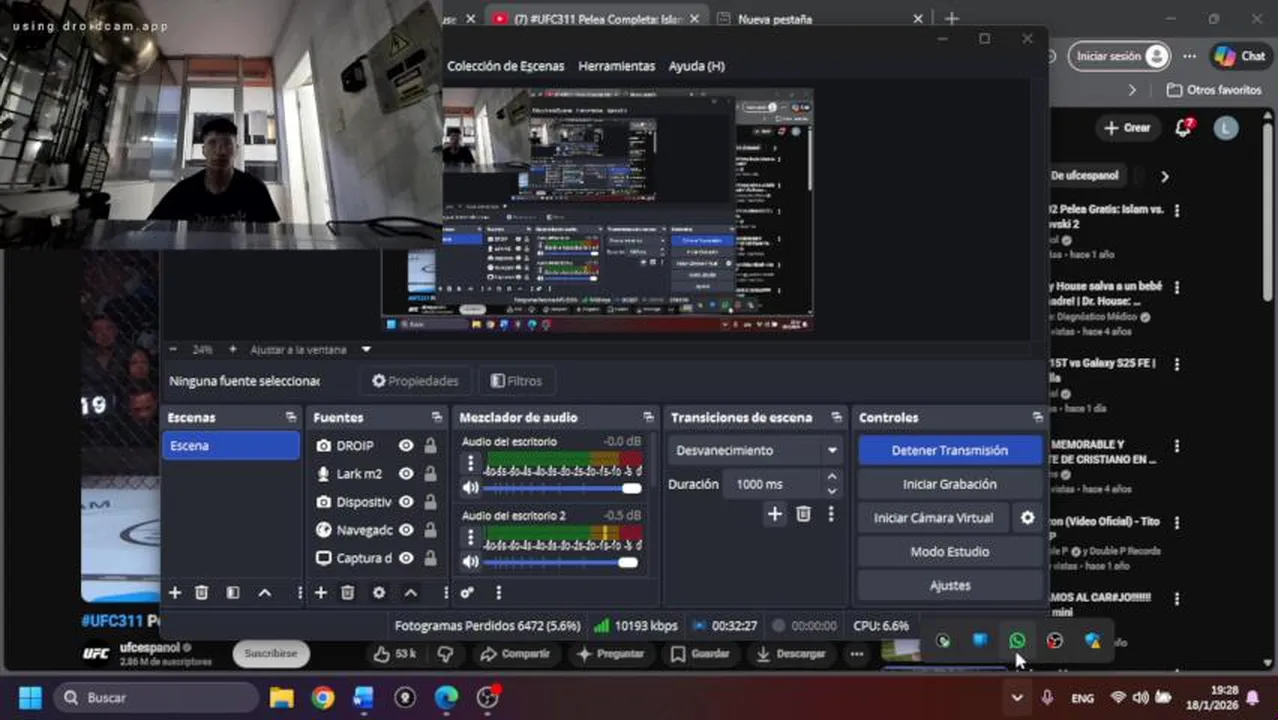
Task: Click Iniciar Grabación button
Action: point(950,484)
